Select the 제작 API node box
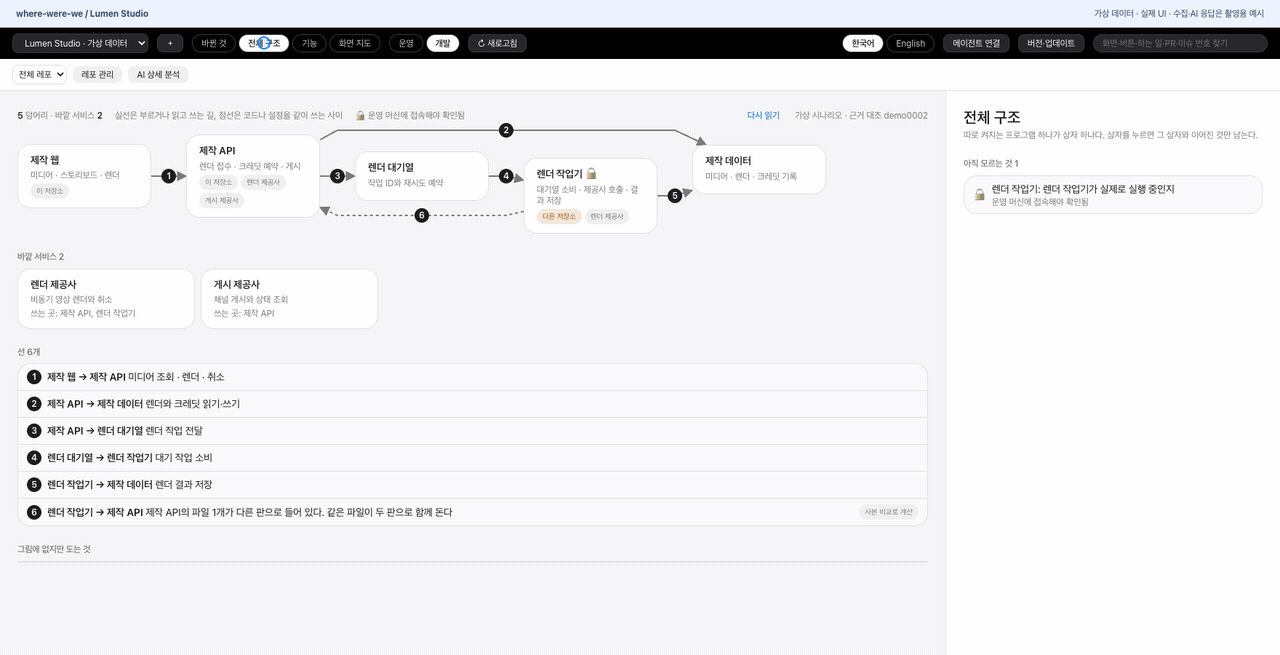 point(253,176)
